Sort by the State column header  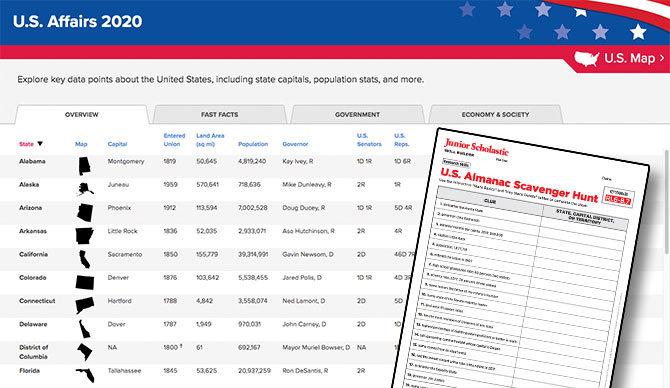(x=26, y=144)
